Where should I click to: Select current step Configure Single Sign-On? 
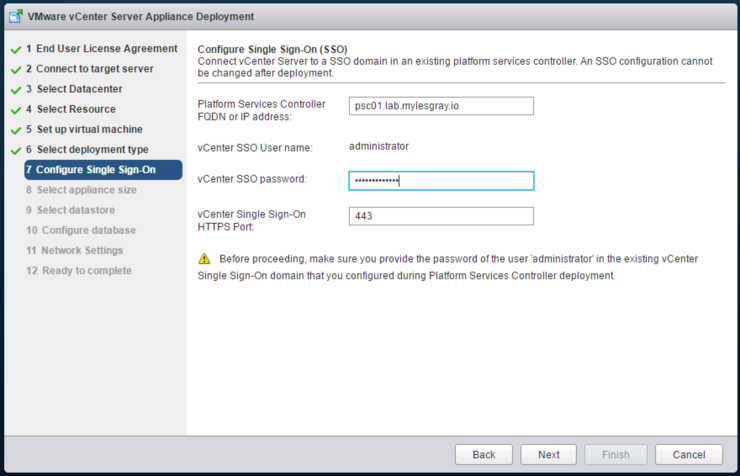[103, 170]
